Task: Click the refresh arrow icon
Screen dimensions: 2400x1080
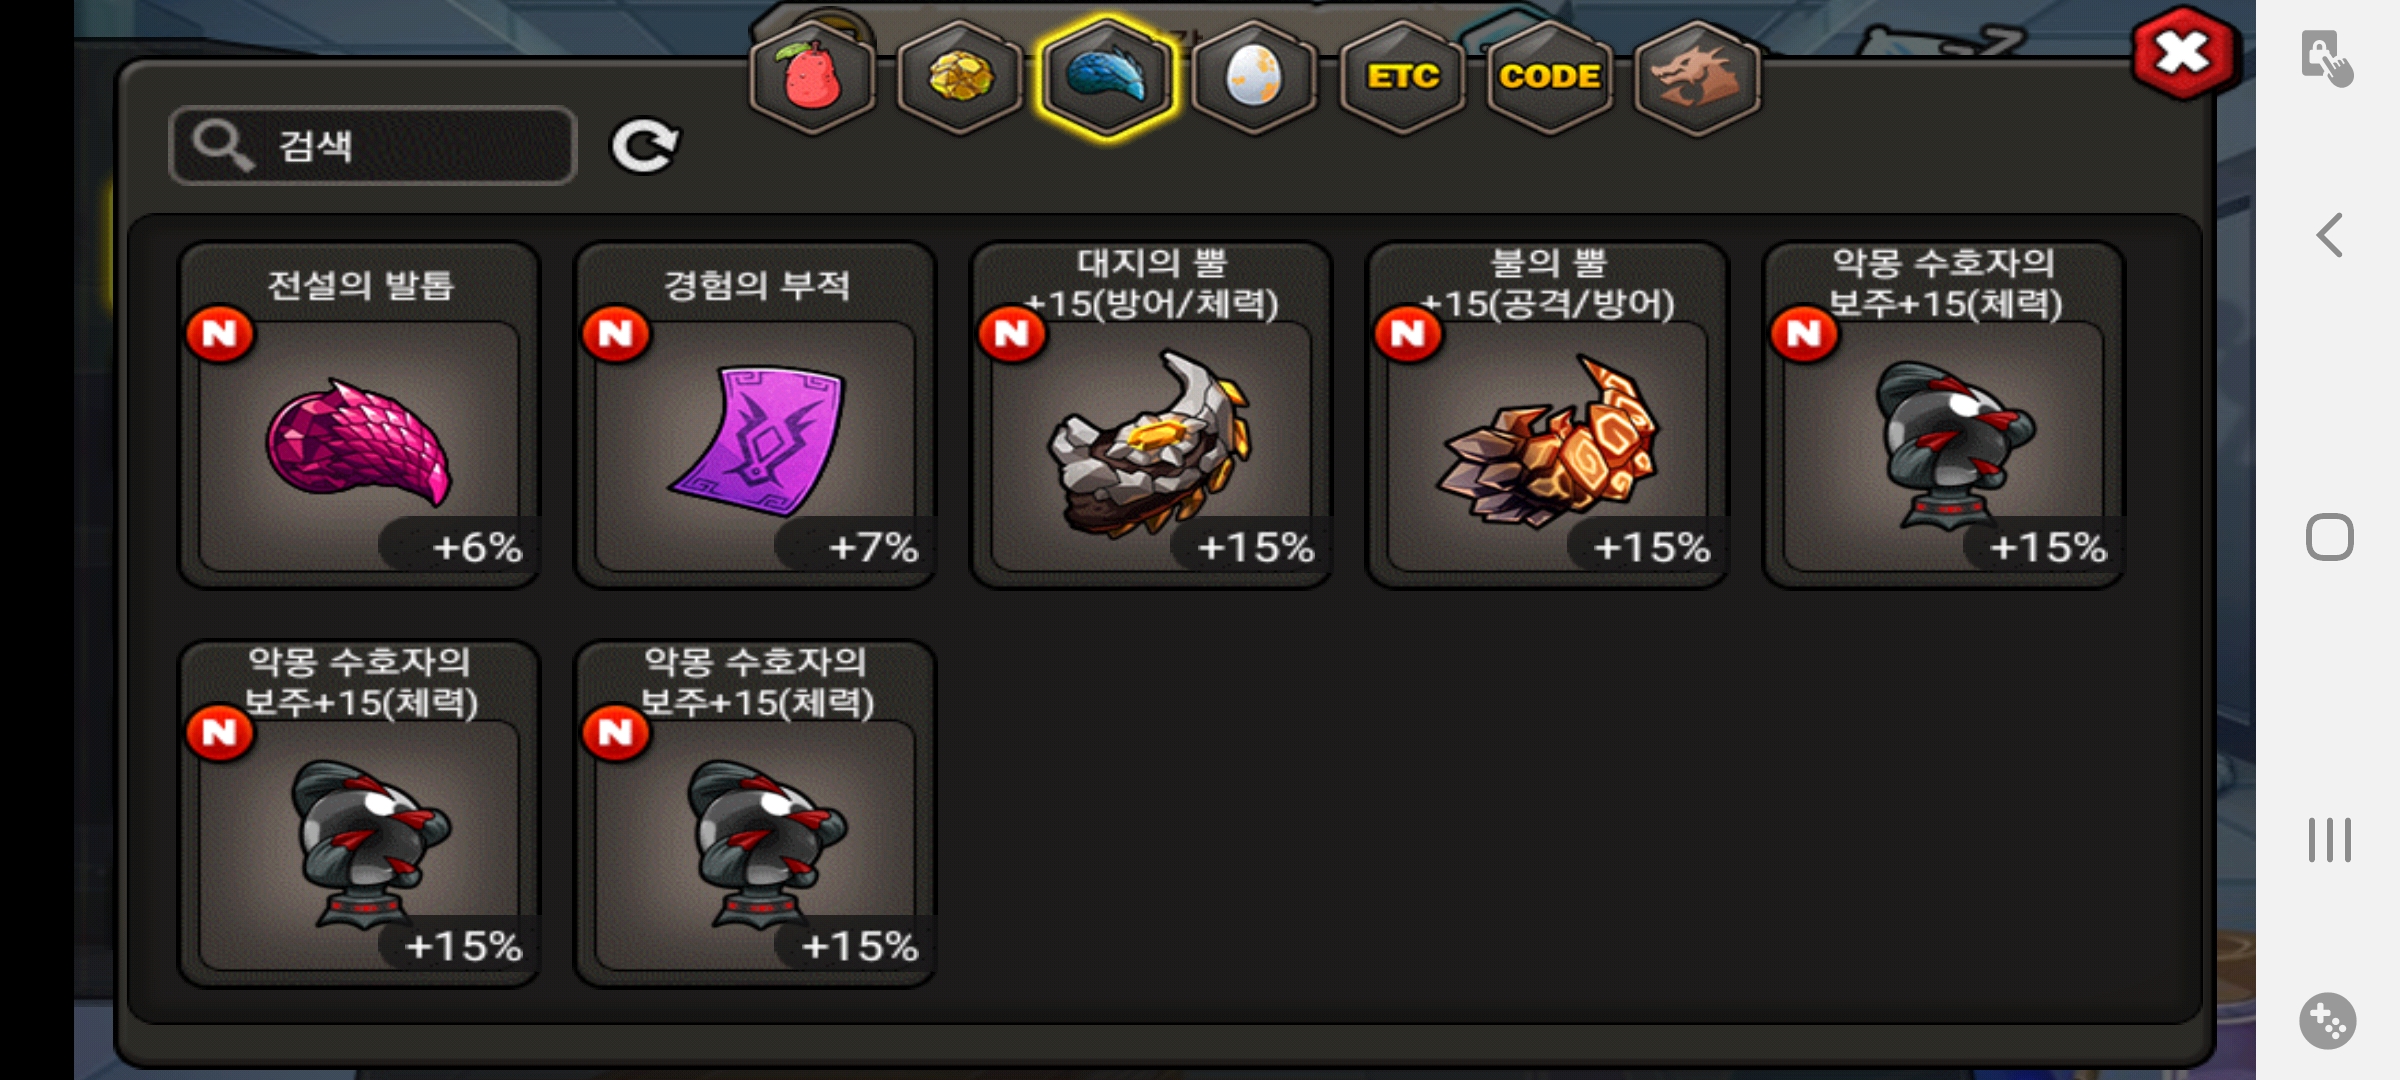Action: [645, 146]
